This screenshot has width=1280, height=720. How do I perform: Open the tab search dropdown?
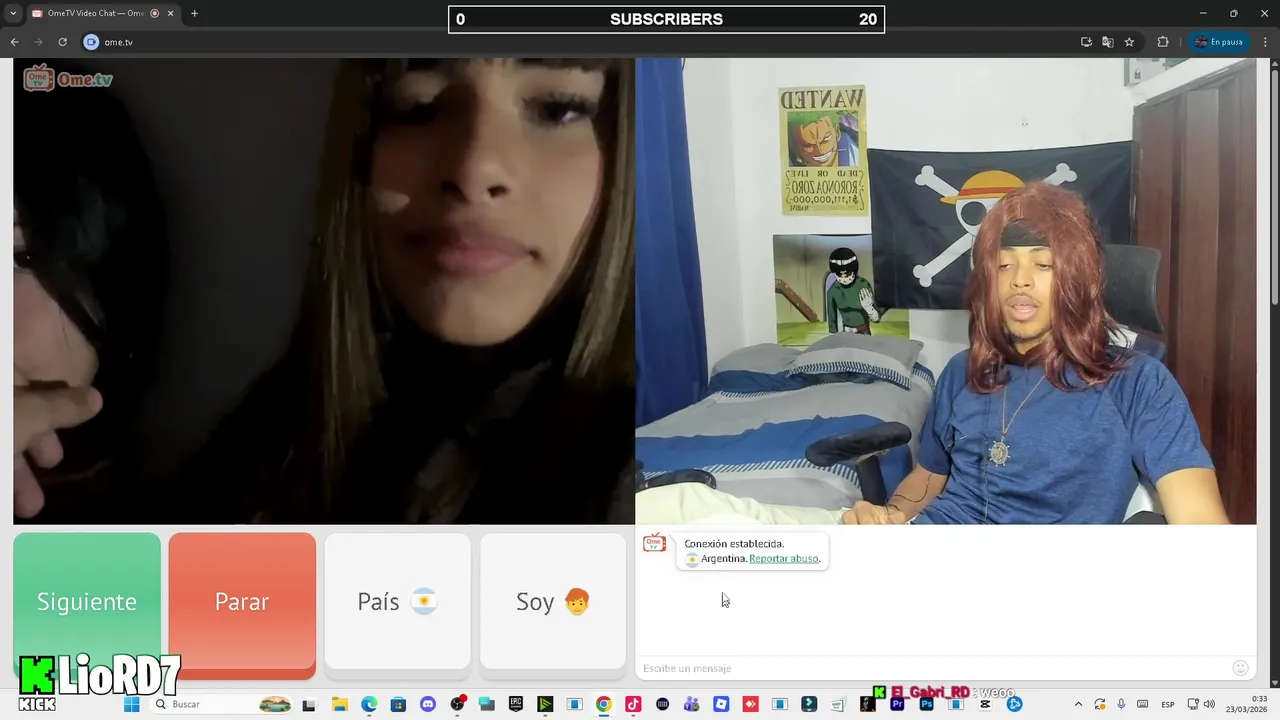13,13
